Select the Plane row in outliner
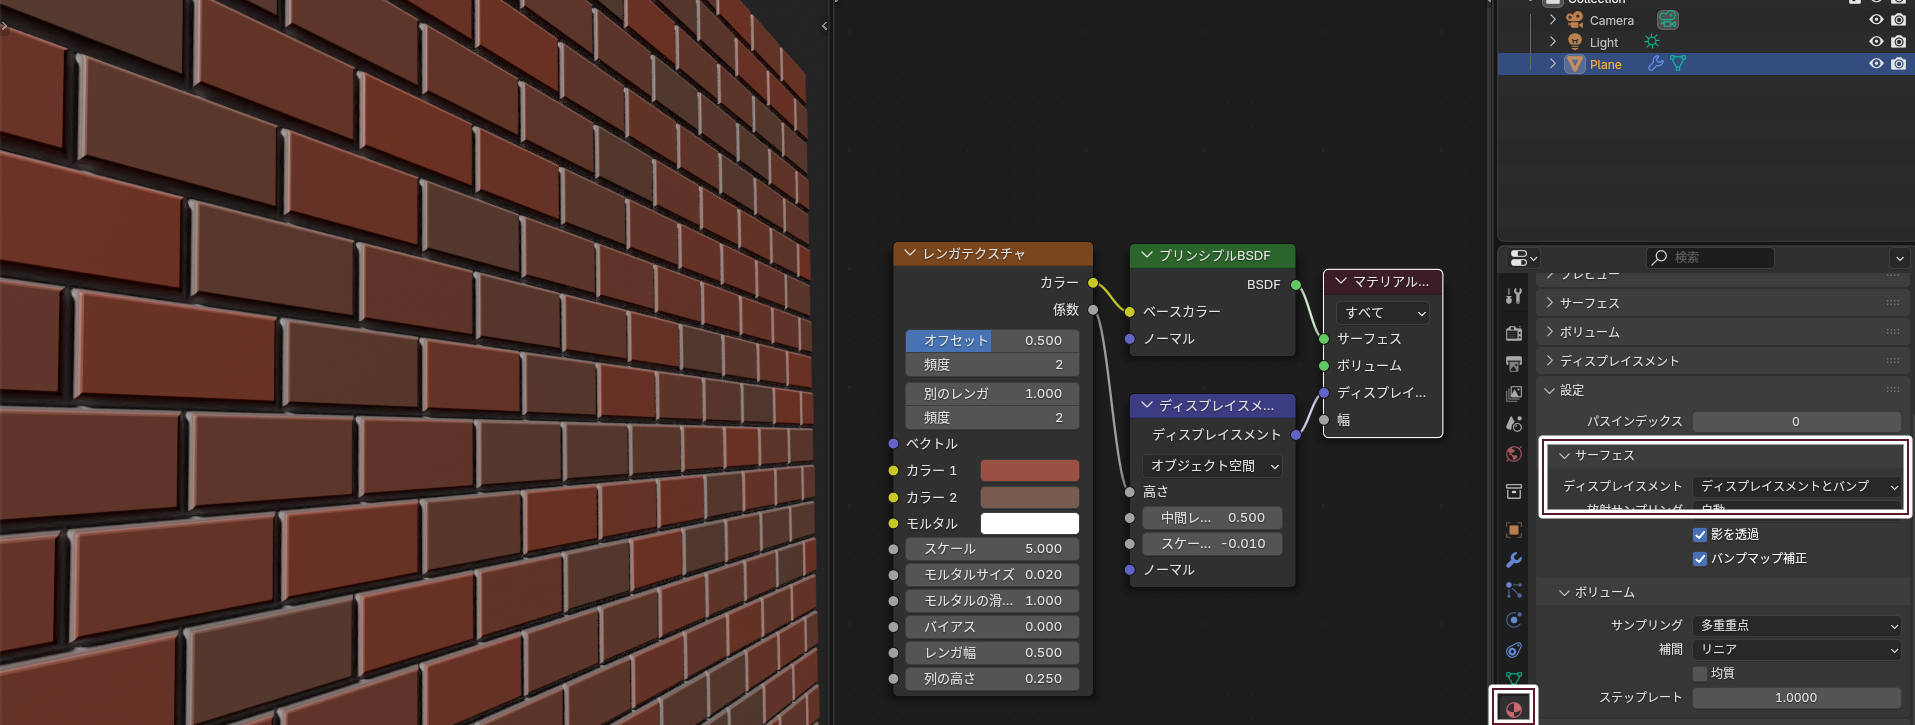This screenshot has height=725, width=1915. (x=1705, y=64)
